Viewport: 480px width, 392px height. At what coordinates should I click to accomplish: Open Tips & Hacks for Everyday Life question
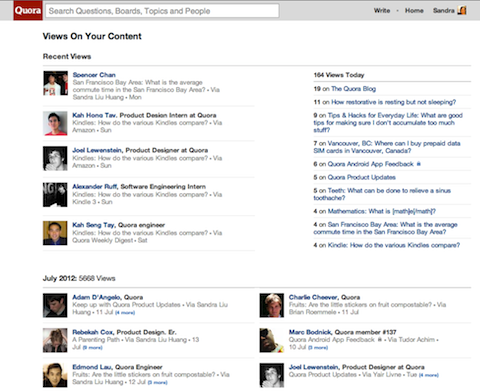[388, 123]
